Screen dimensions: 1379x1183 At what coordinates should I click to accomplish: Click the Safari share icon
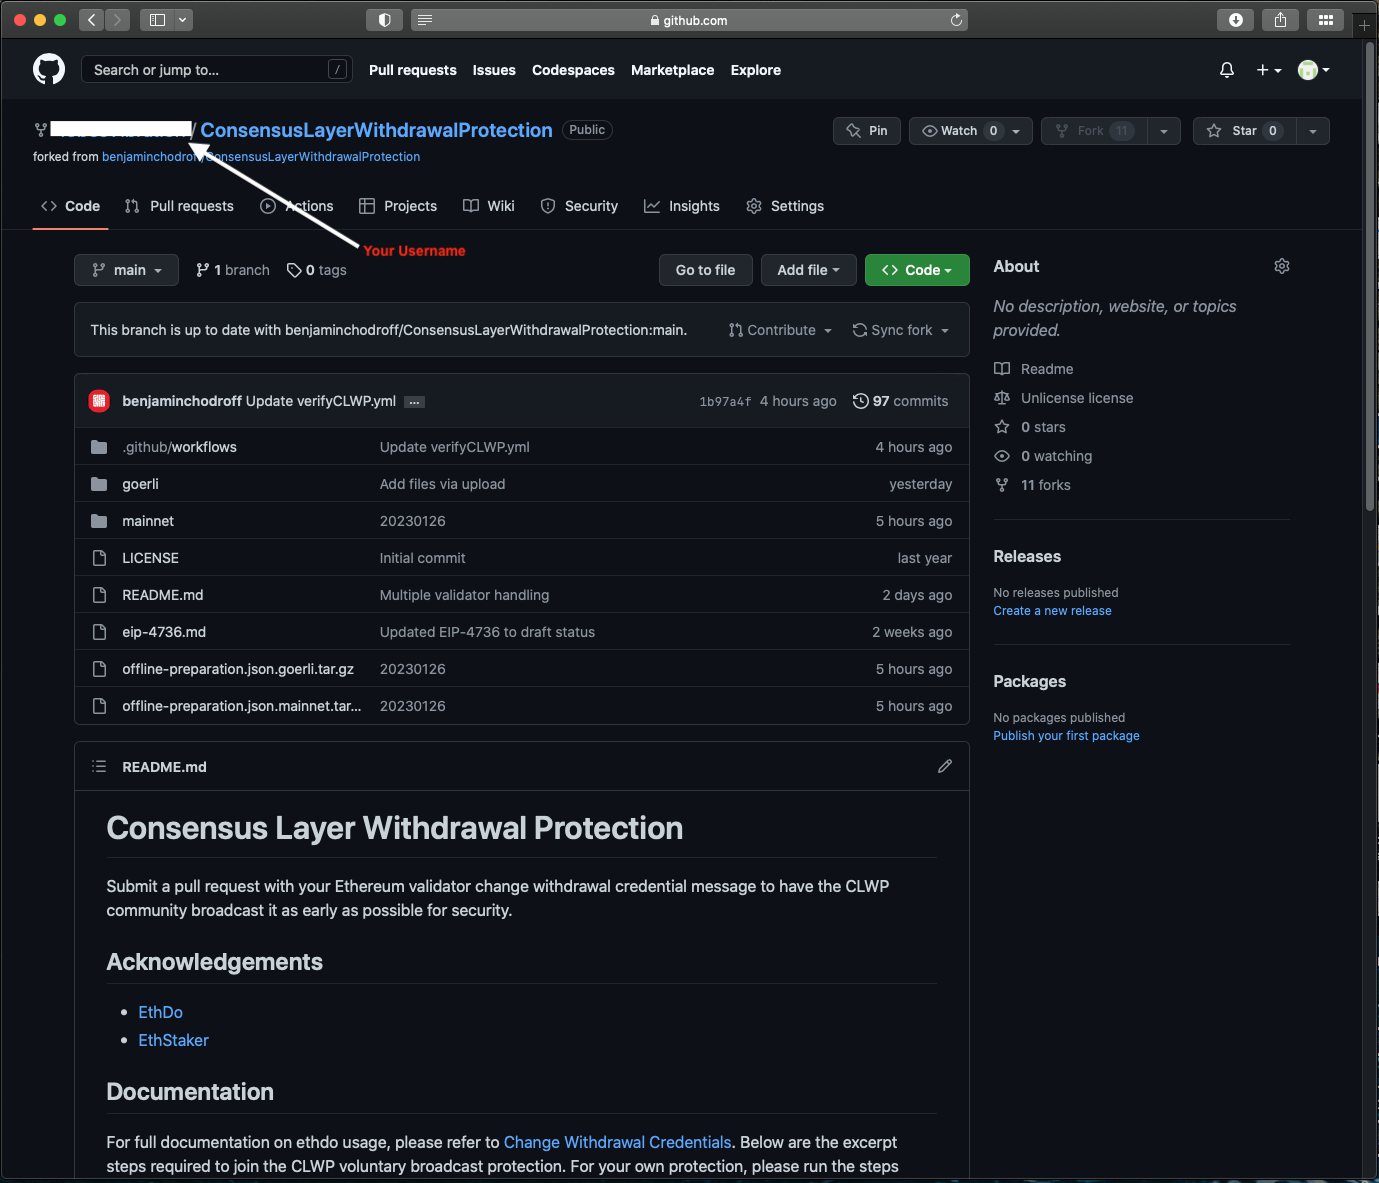(1280, 20)
